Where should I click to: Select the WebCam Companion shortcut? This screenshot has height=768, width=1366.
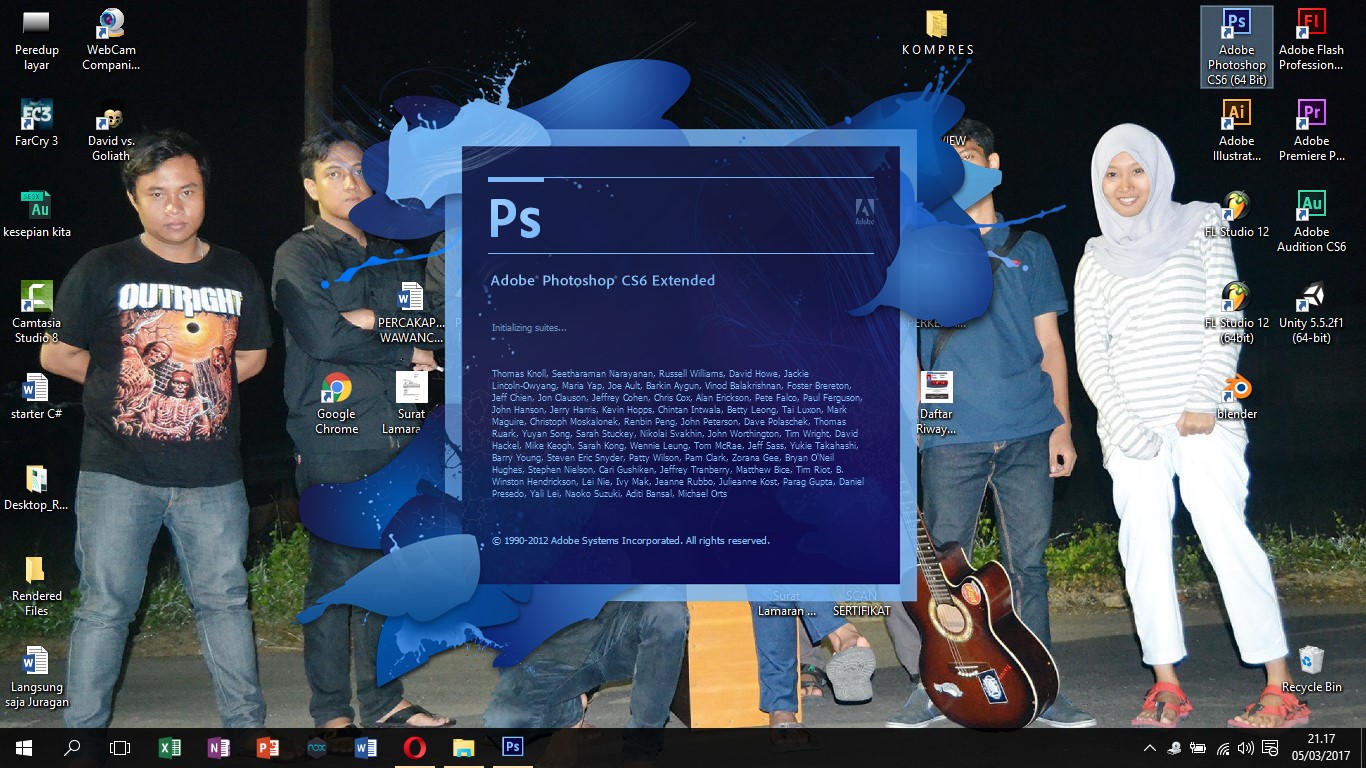pos(111,40)
